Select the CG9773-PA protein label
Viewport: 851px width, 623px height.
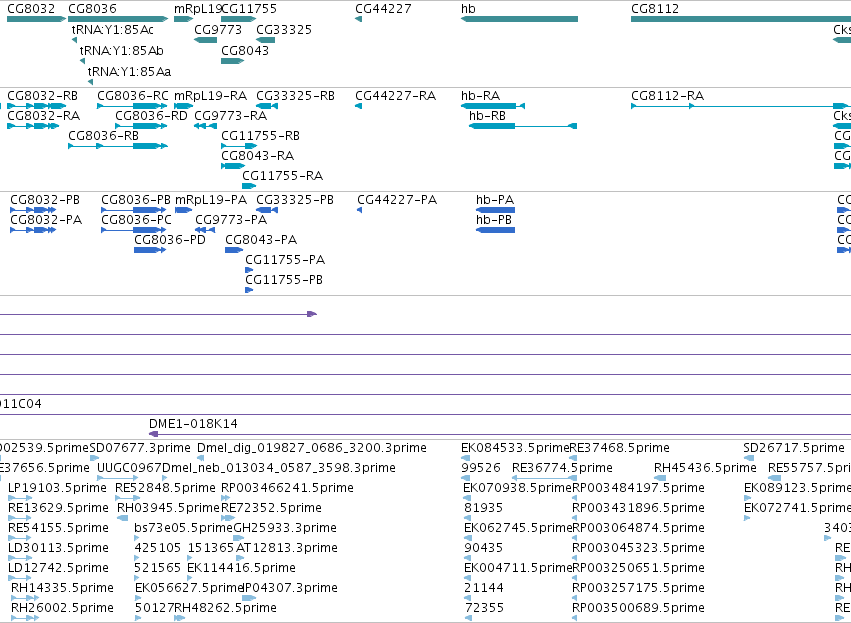pos(231,220)
